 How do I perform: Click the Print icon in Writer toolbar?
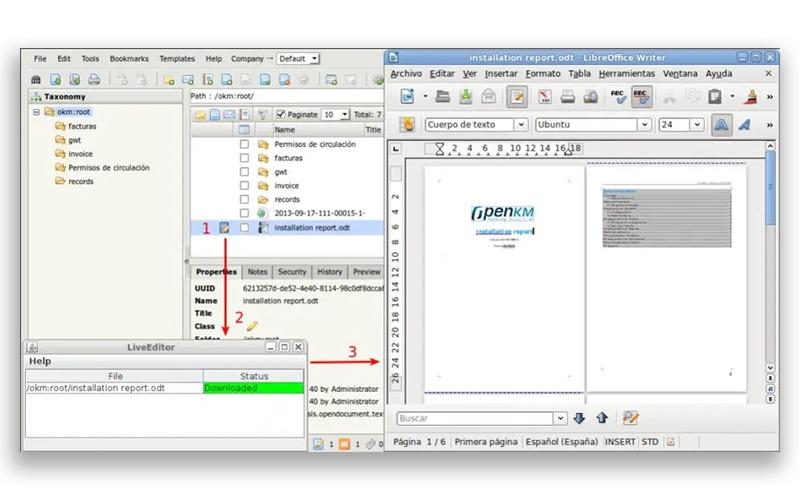tap(568, 96)
